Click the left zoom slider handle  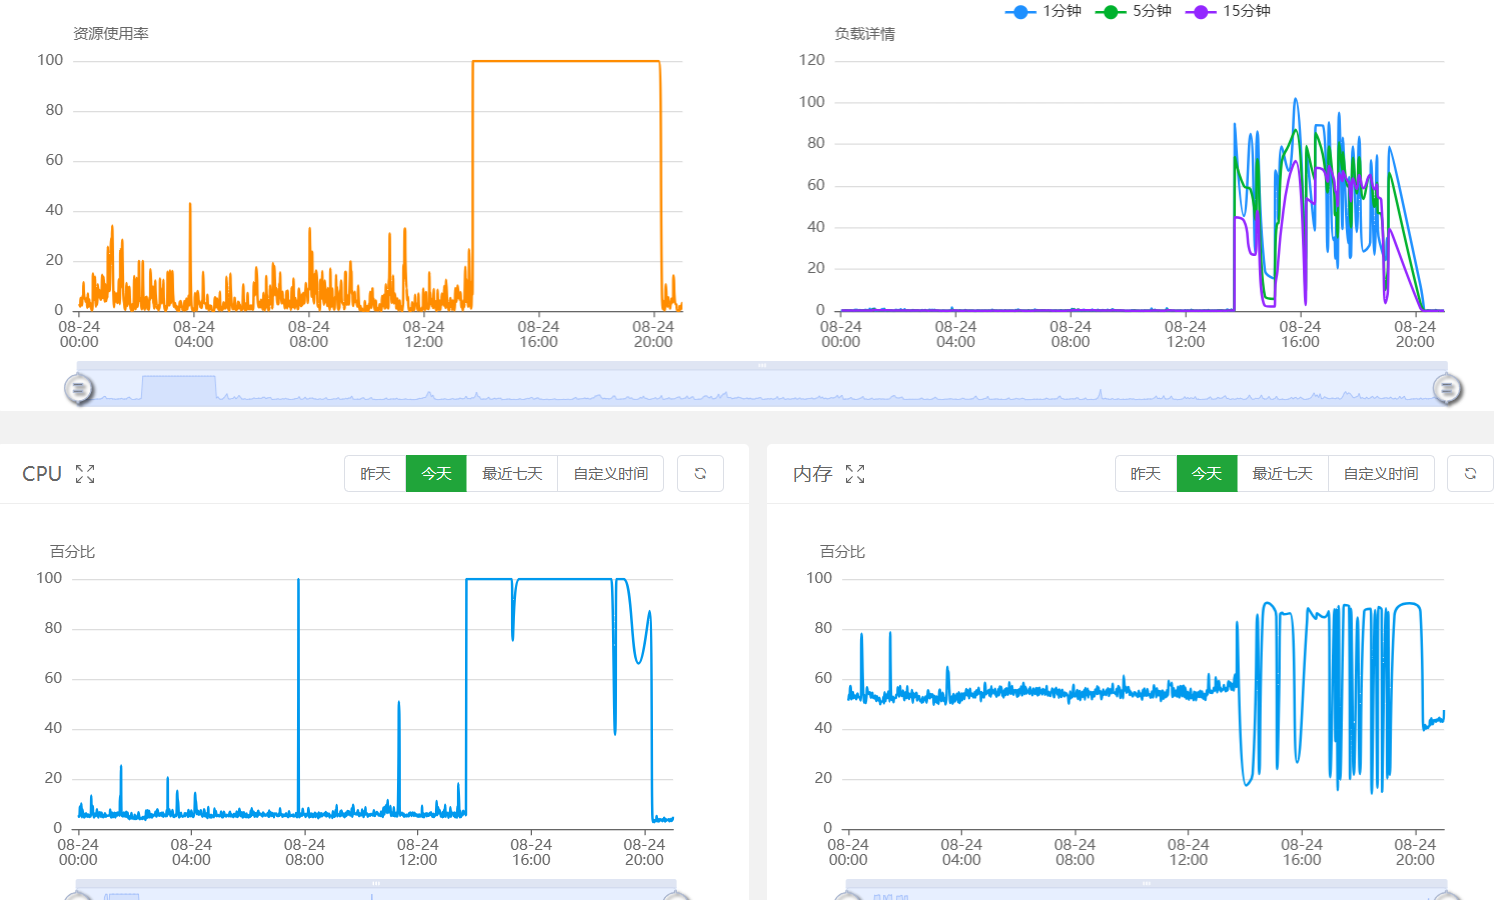pos(79,389)
